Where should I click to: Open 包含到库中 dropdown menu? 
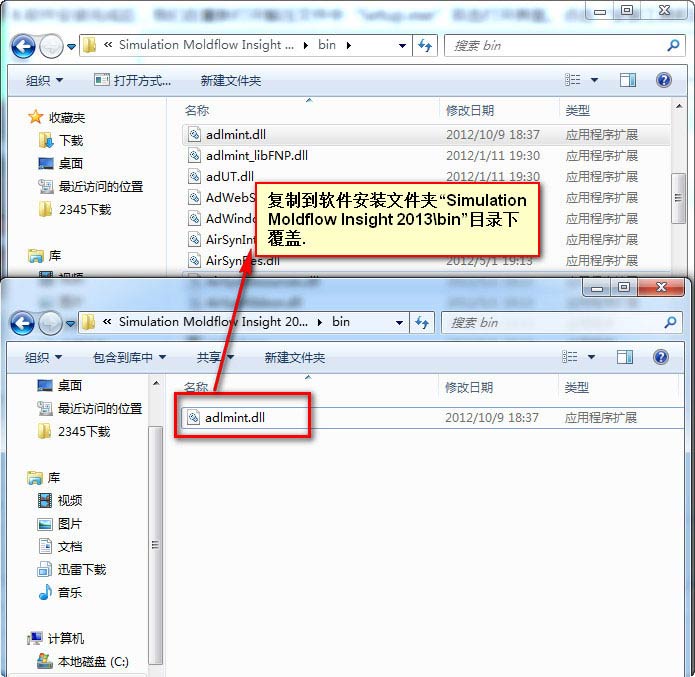[x=129, y=357]
